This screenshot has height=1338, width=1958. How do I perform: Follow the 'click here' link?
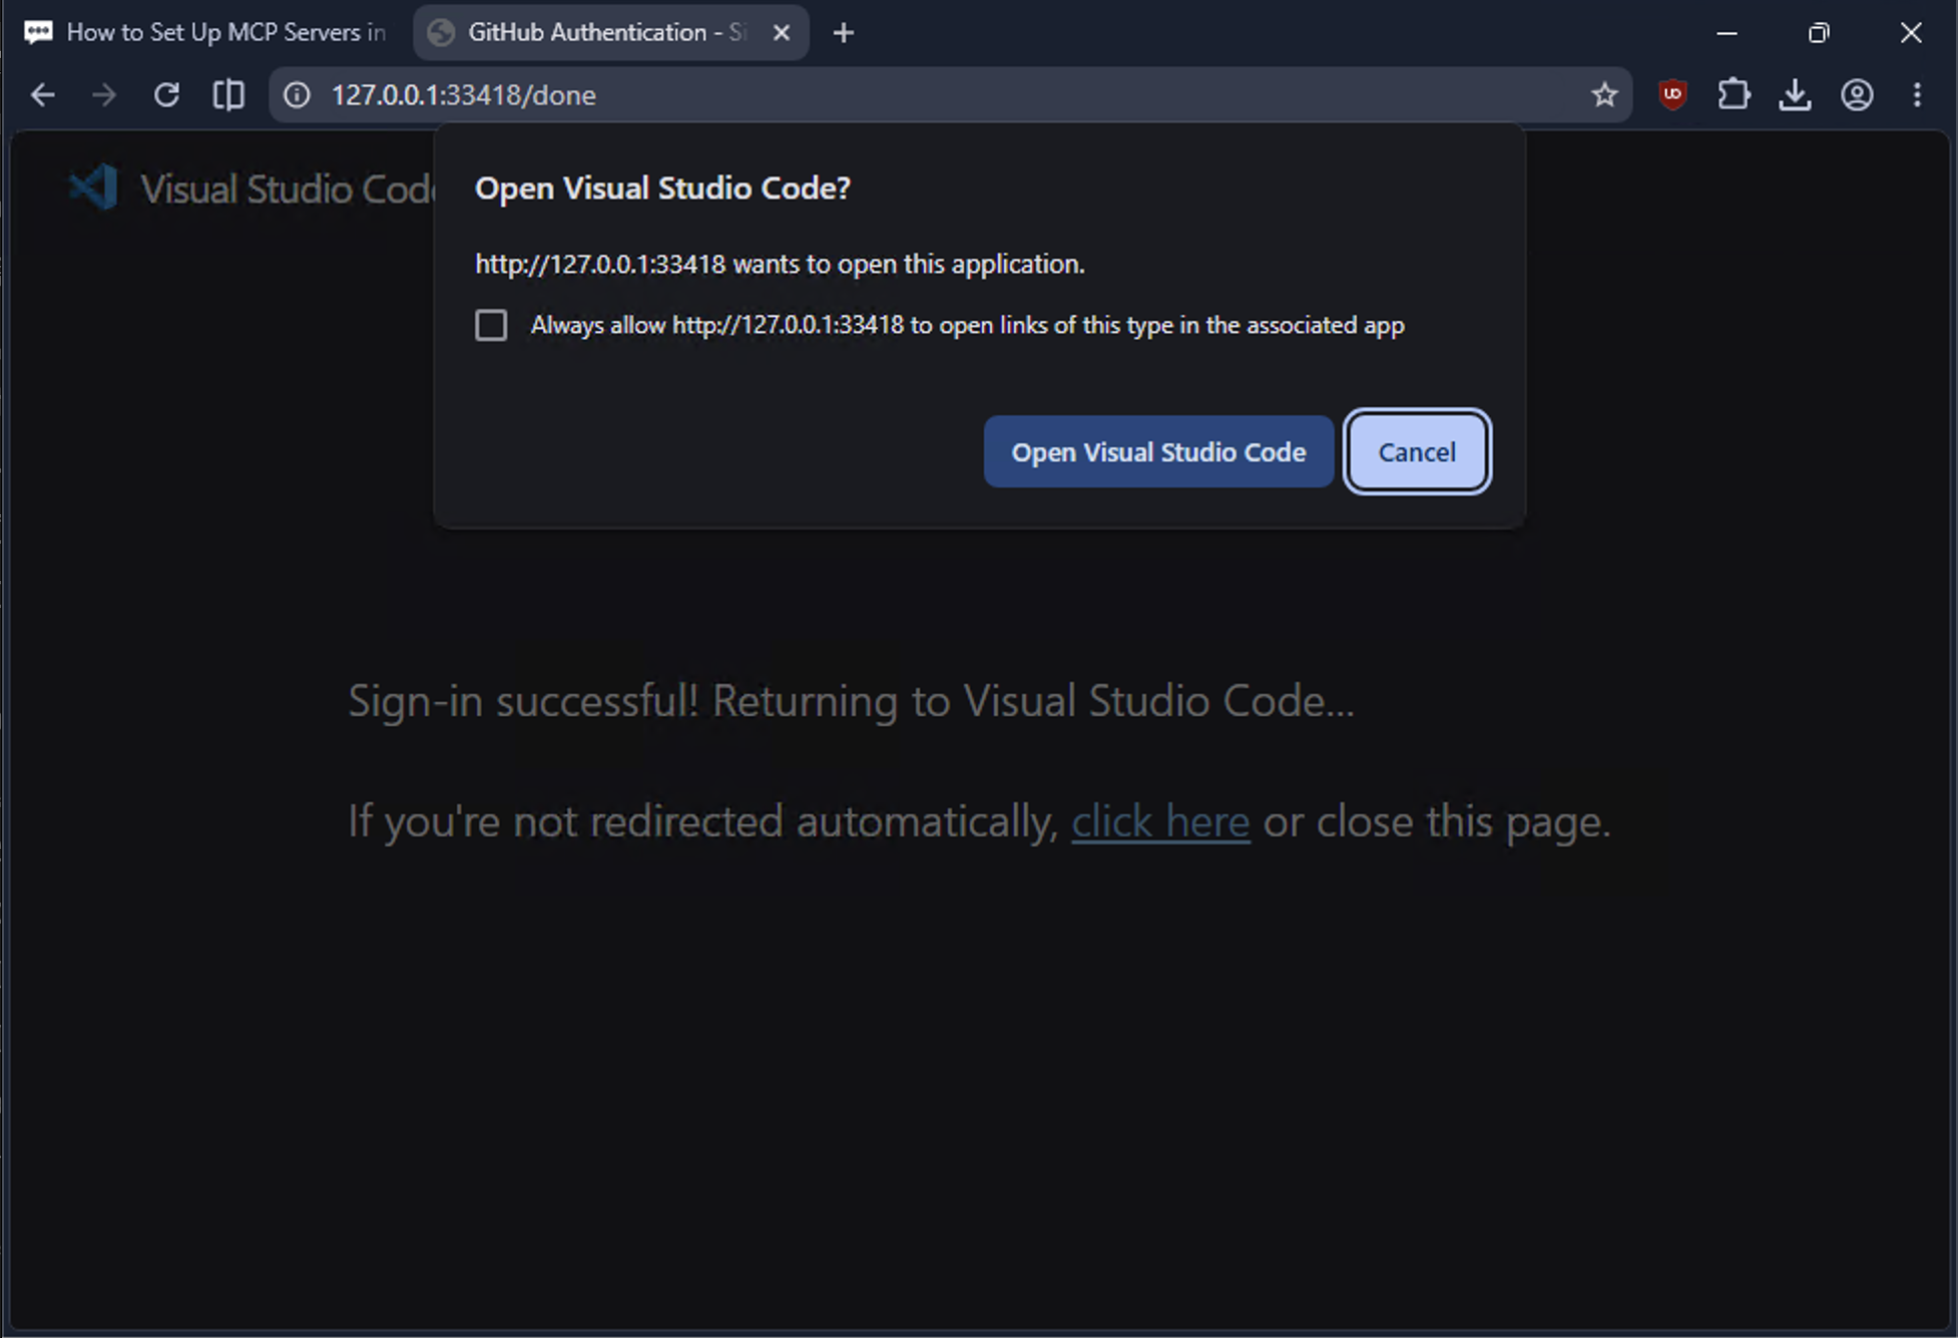(x=1160, y=822)
